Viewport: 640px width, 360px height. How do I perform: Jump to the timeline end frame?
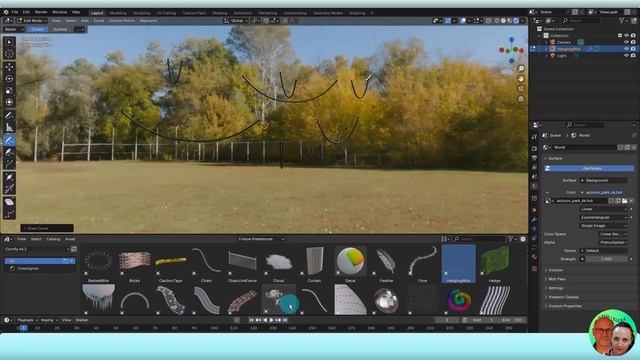(x=285, y=320)
